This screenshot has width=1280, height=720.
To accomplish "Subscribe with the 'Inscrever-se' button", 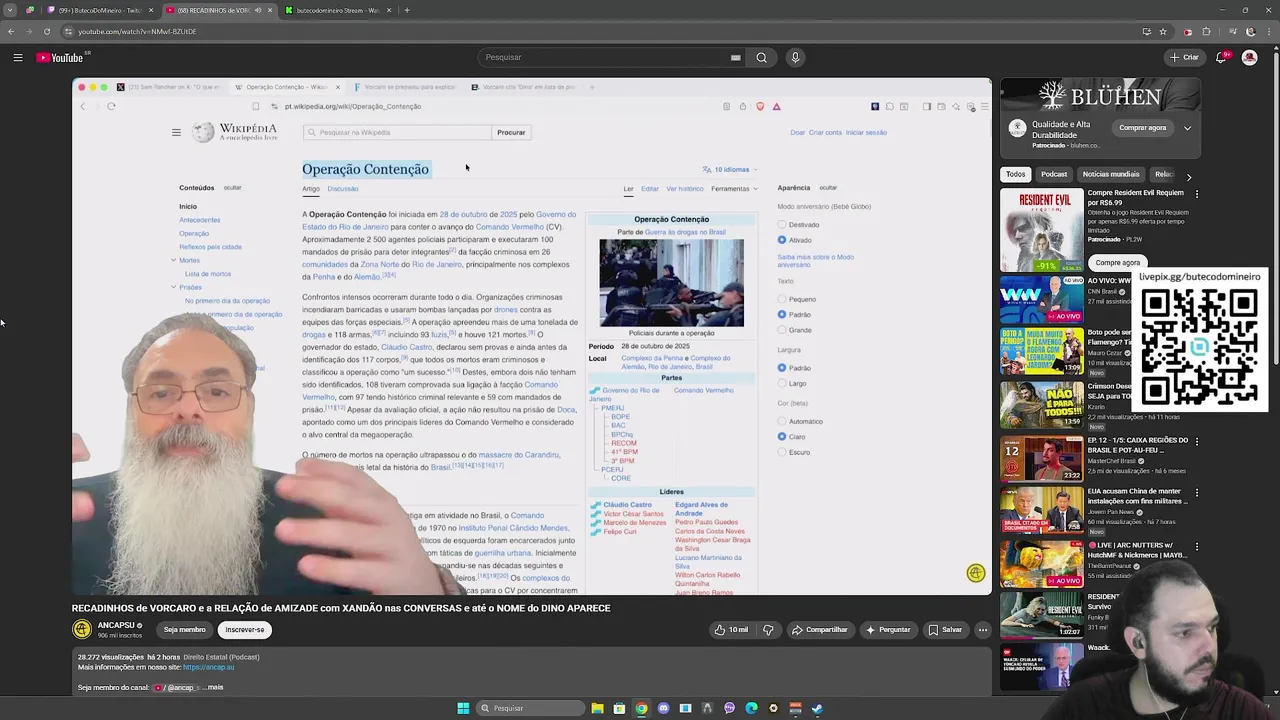I will pos(245,630).
